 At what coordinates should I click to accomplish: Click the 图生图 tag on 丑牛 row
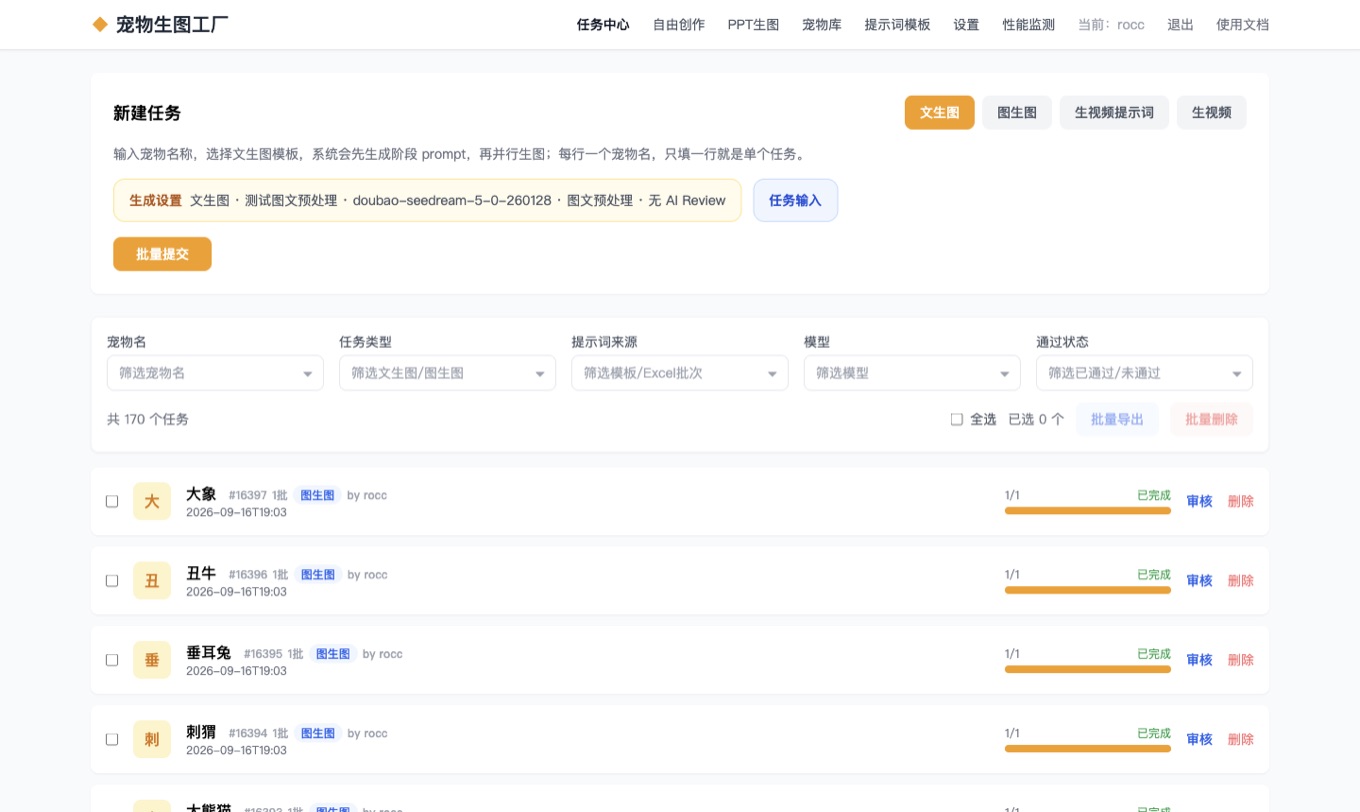coord(318,574)
